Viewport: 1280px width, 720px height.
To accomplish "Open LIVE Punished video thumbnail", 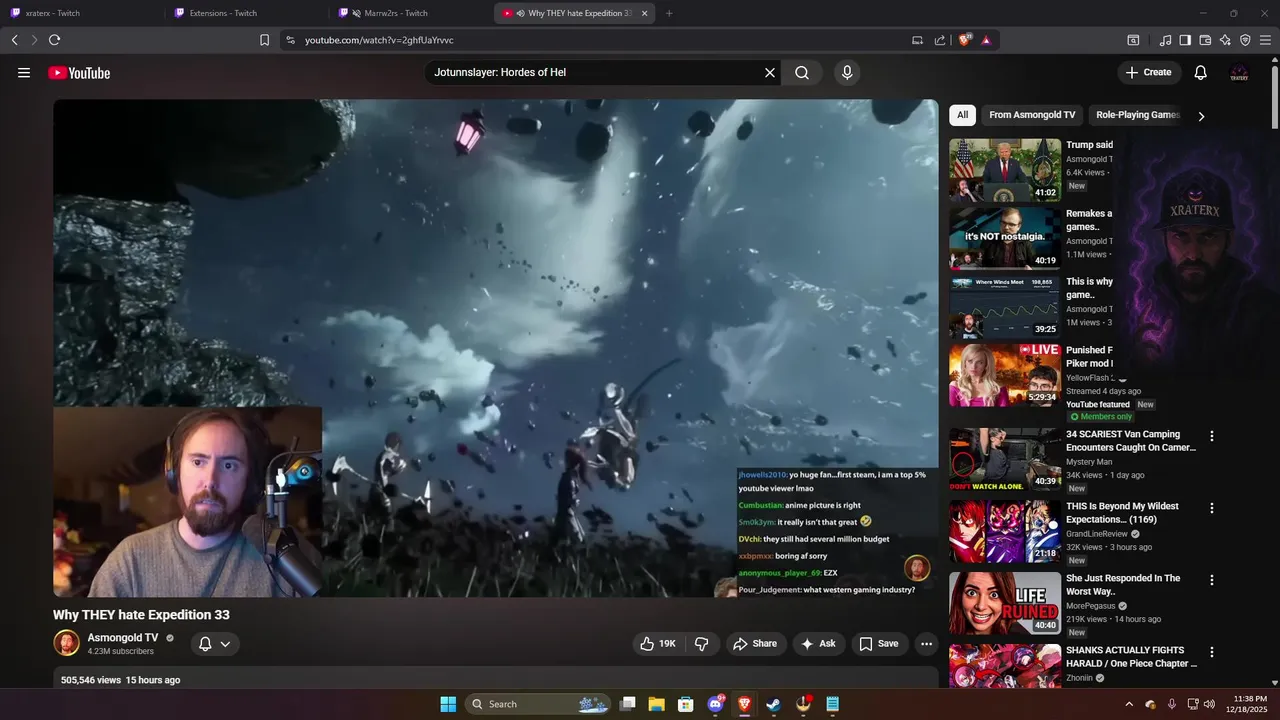I will 1005,375.
